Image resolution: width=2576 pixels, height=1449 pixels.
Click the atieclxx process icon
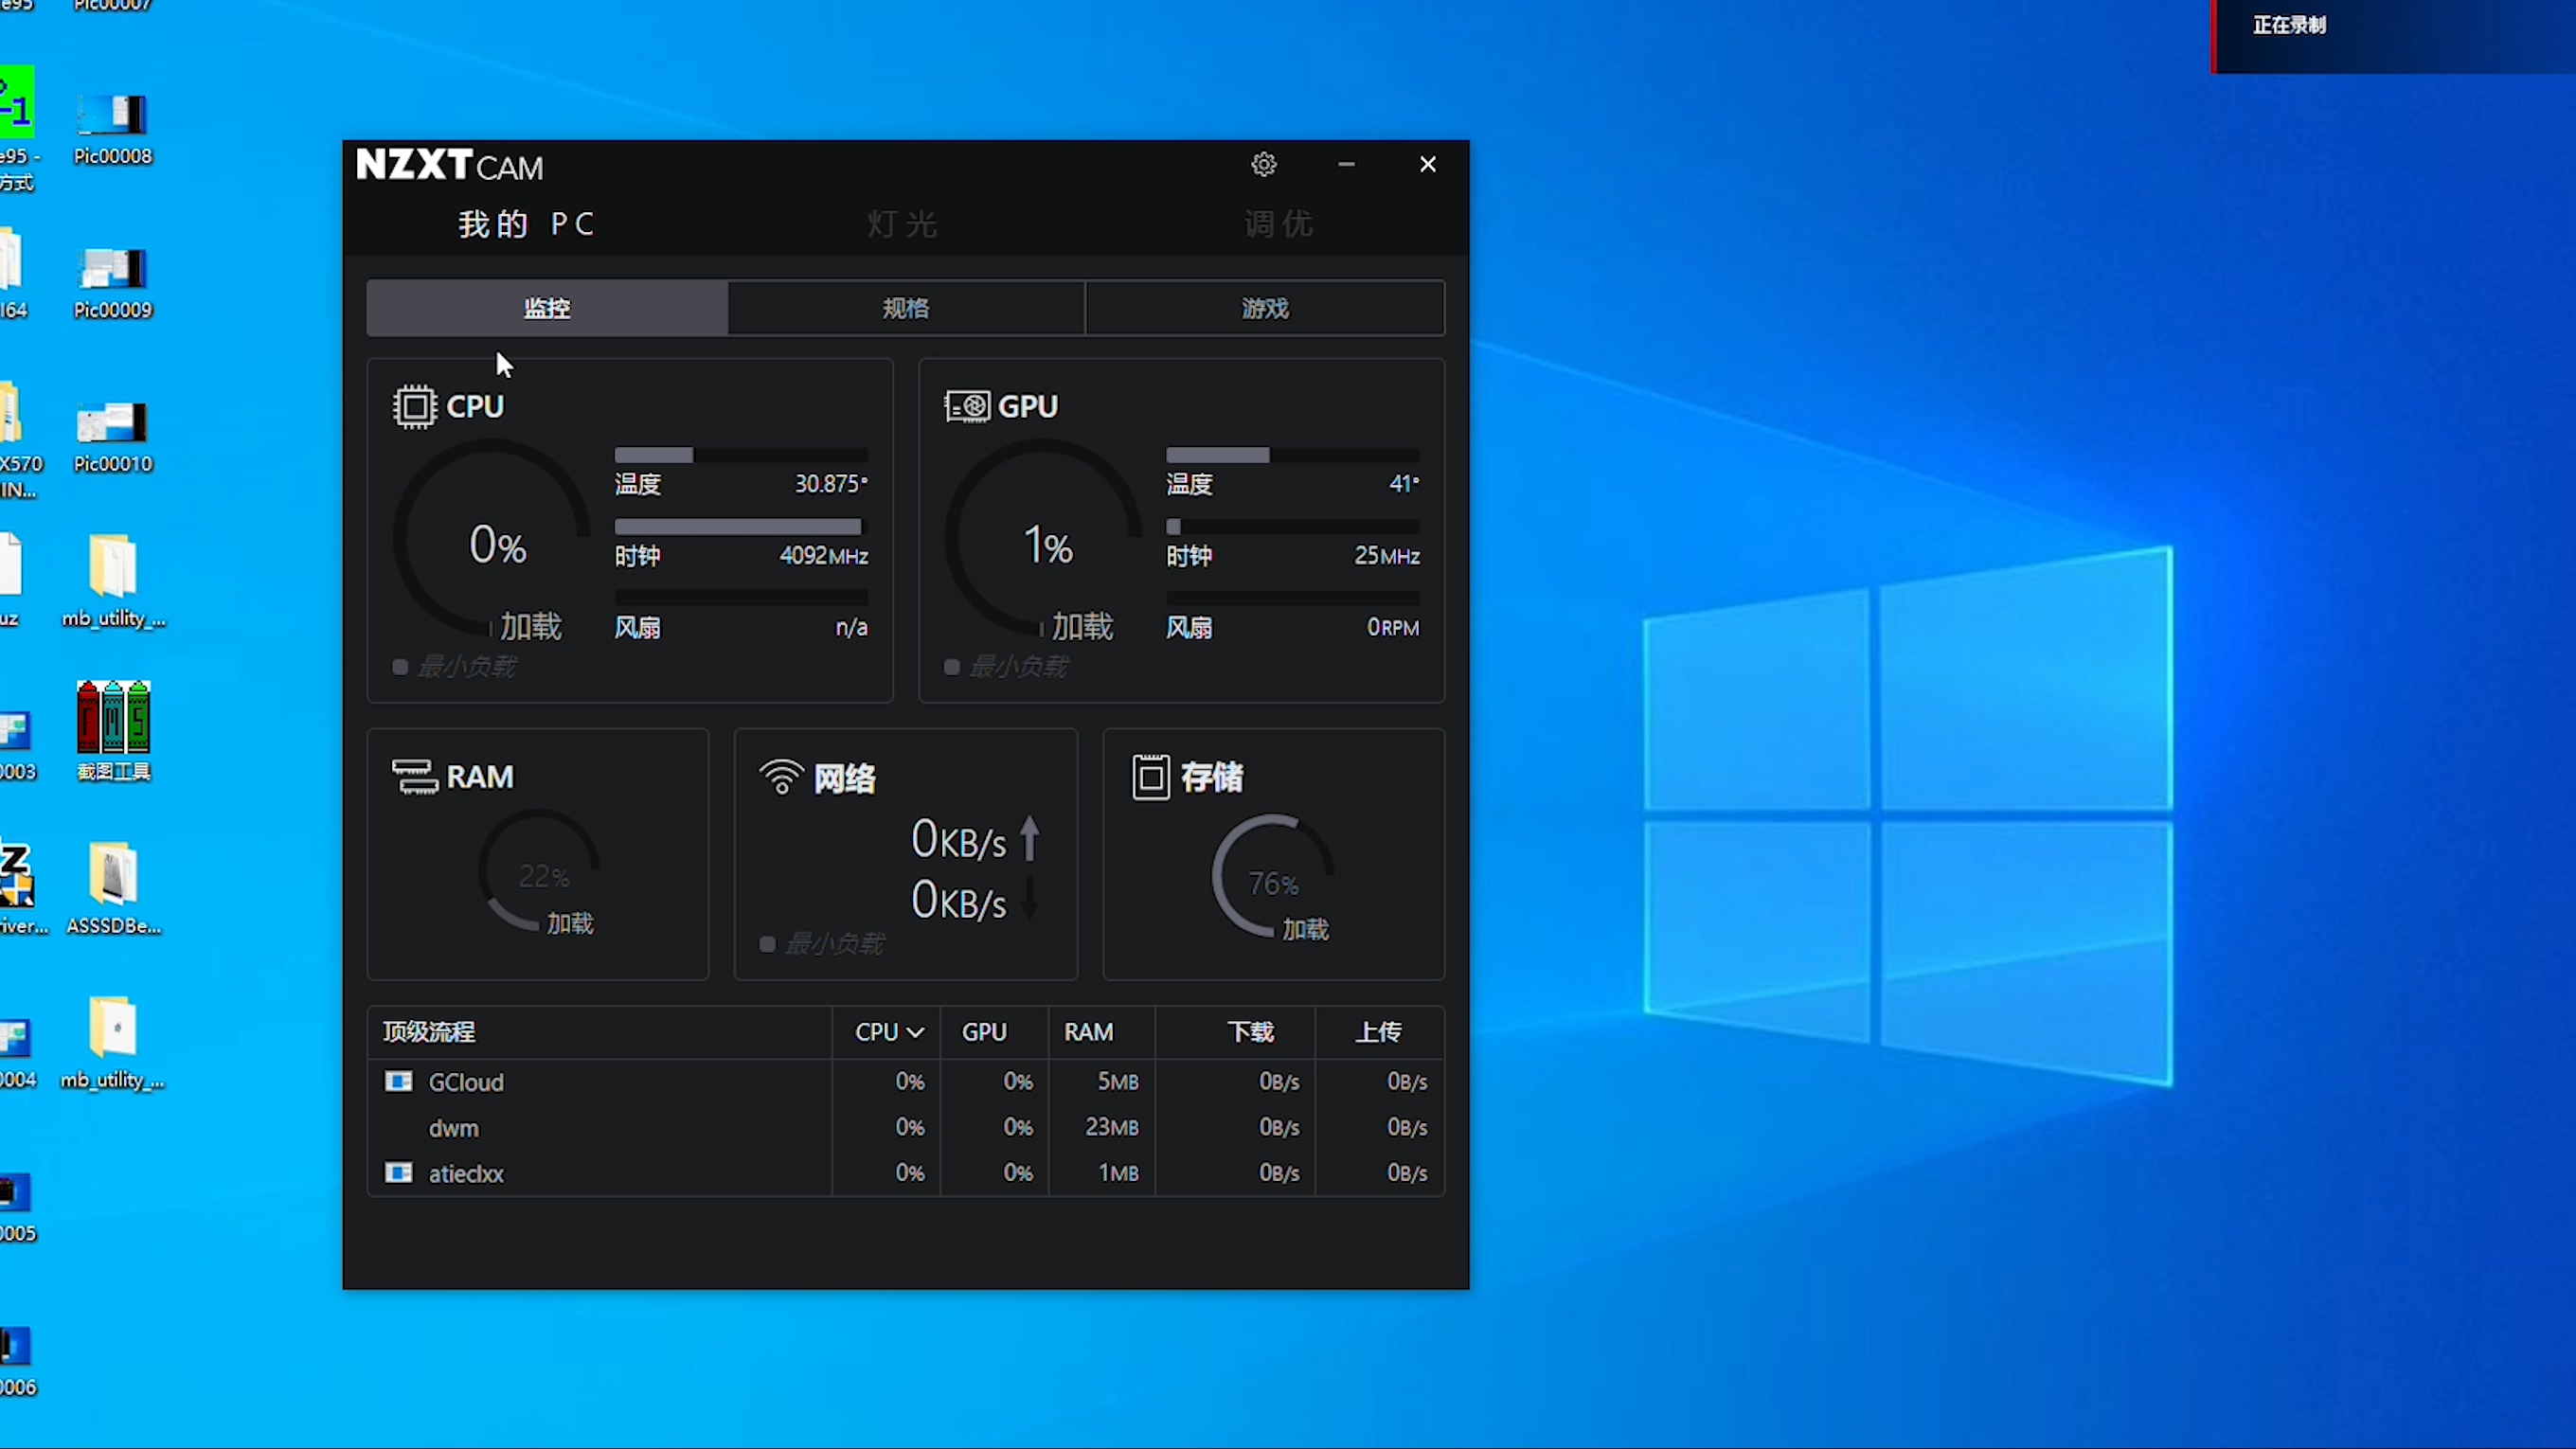pos(399,1172)
